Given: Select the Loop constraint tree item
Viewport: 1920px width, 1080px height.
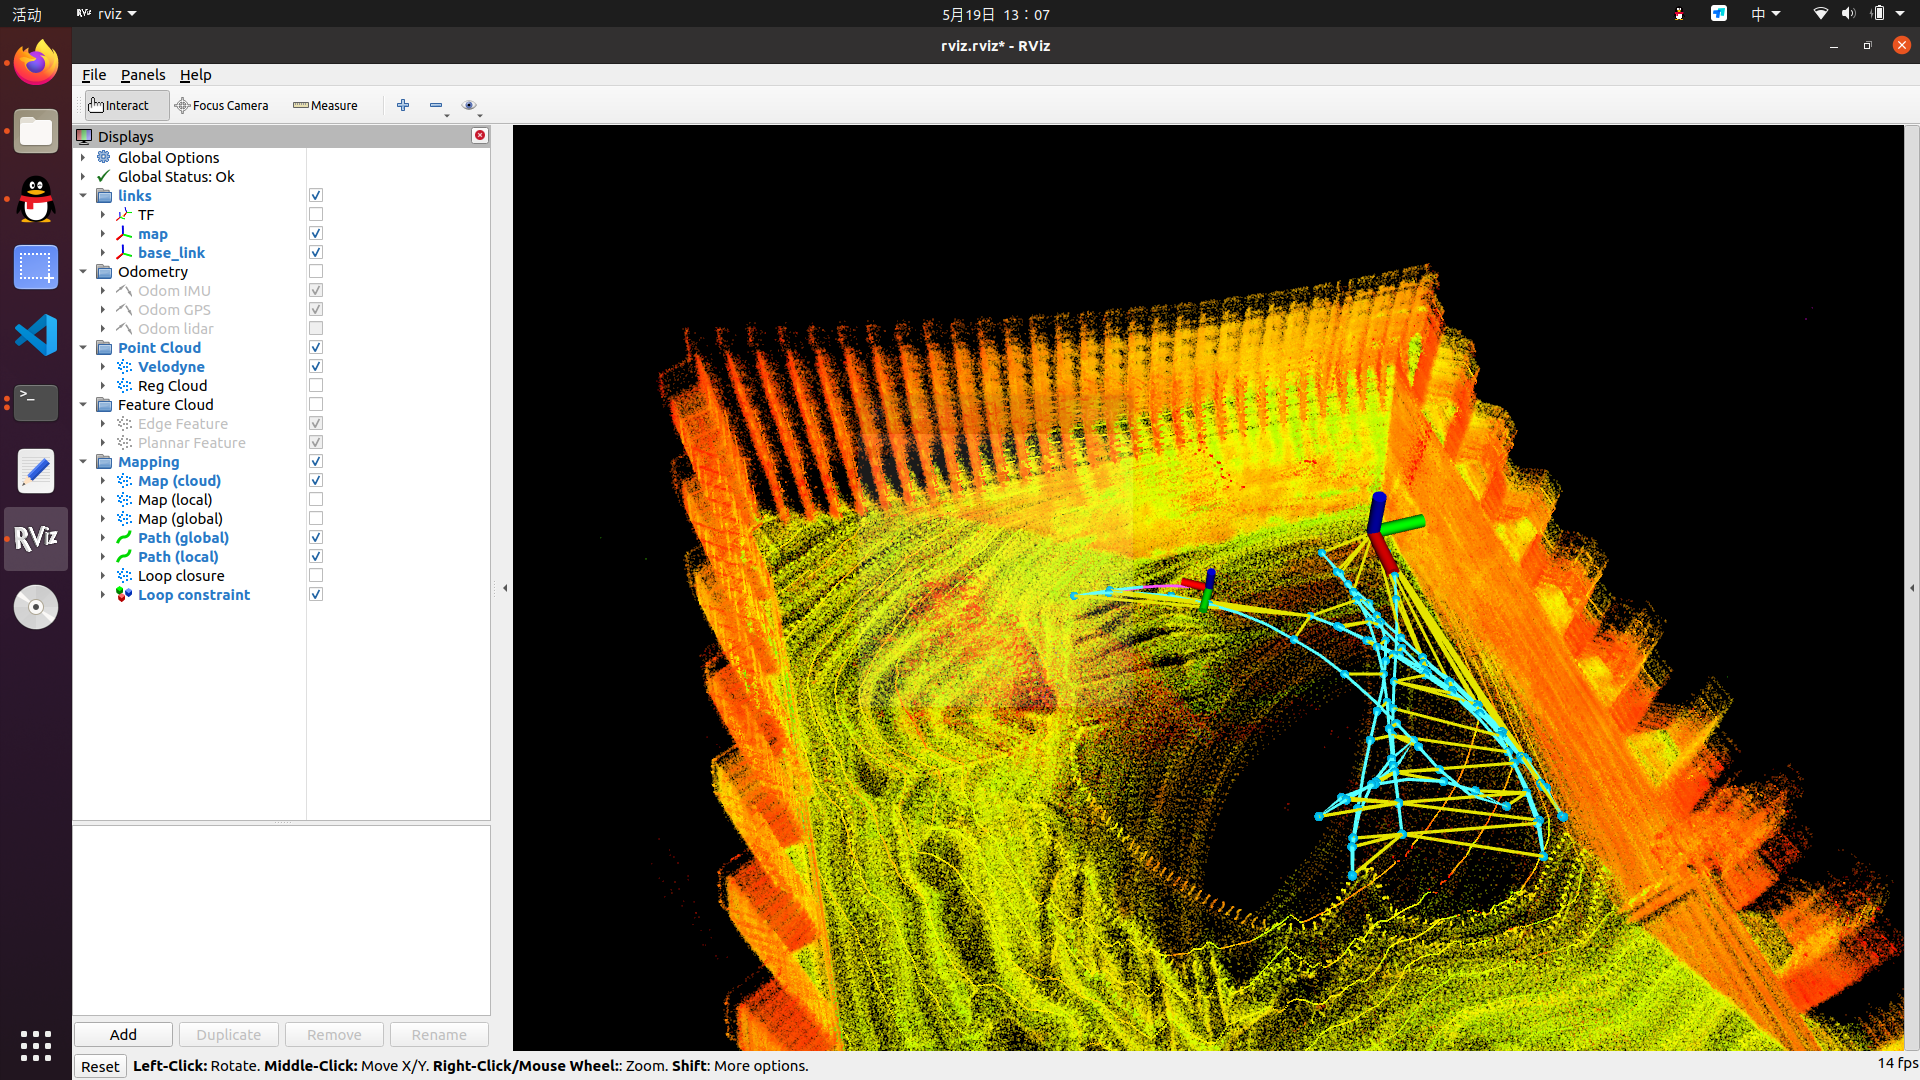Looking at the screenshot, I should click(x=194, y=594).
